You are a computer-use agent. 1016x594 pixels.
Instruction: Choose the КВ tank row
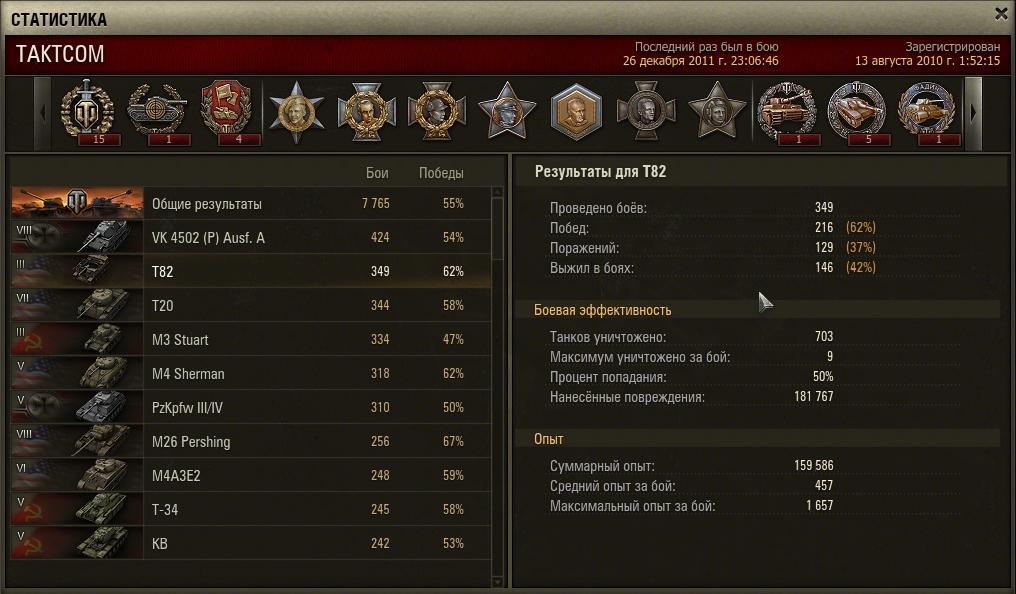251,543
